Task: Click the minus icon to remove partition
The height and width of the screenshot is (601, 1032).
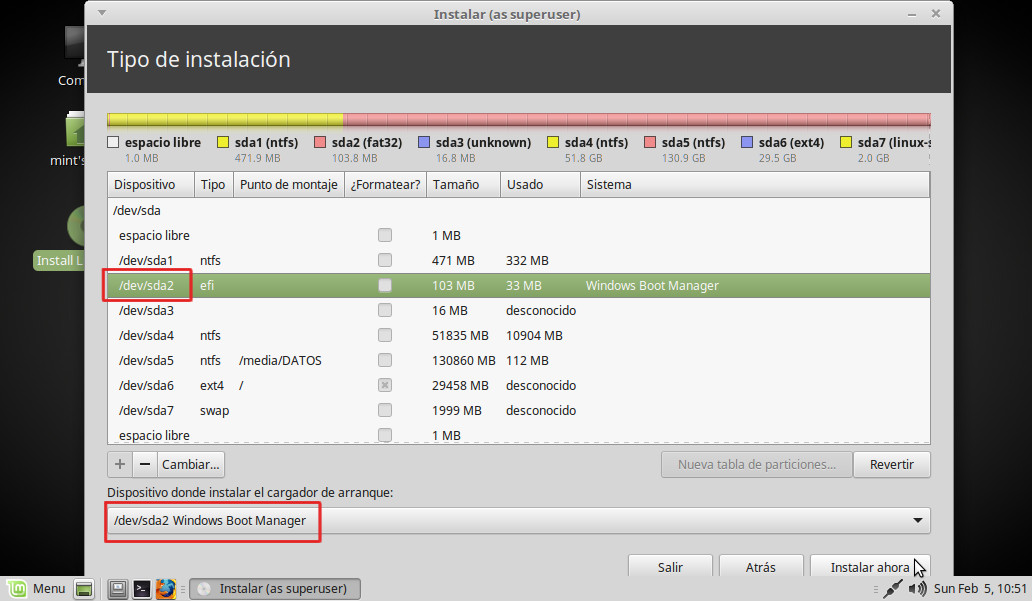Action: pos(145,465)
